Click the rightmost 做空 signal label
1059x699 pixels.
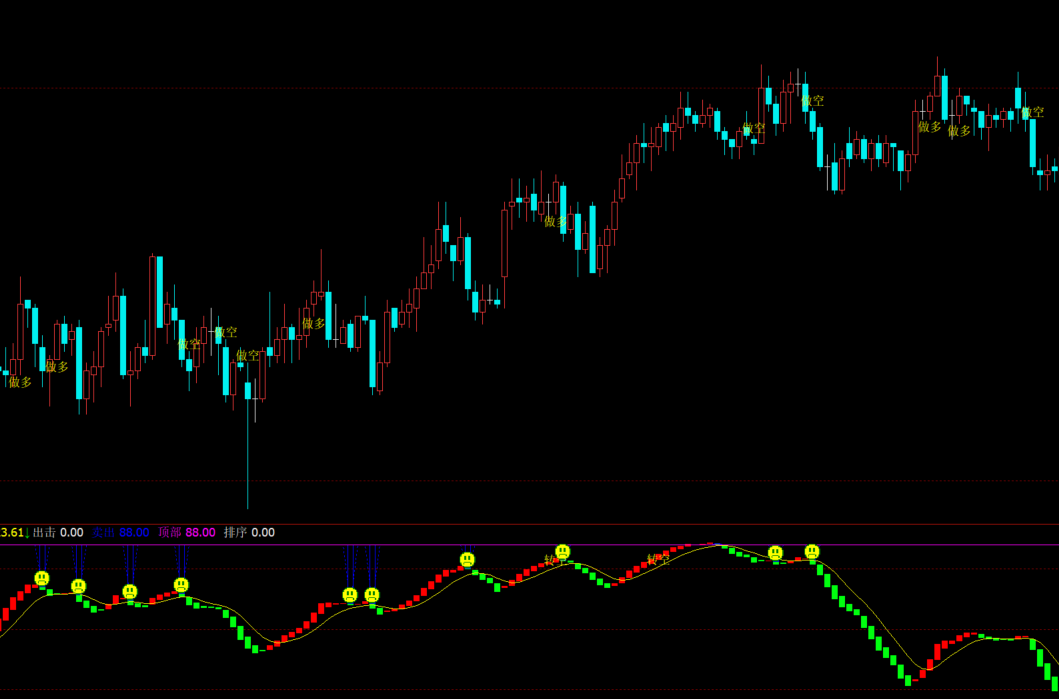point(1032,113)
